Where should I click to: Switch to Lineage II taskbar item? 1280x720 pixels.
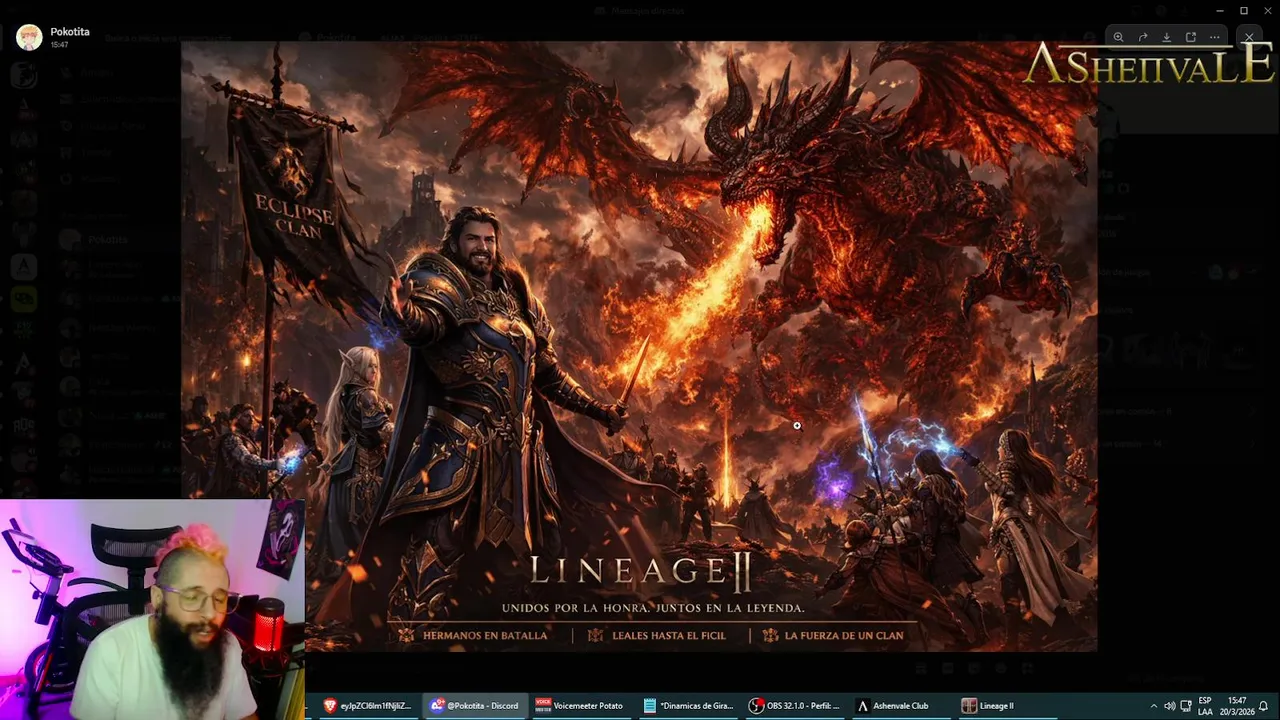[1008, 706]
